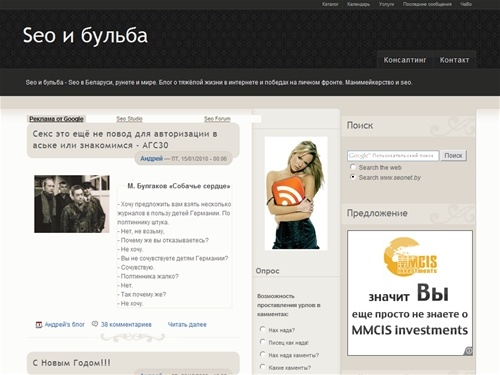
Task: Click the Предложение sidebar heading
Action: (x=377, y=213)
